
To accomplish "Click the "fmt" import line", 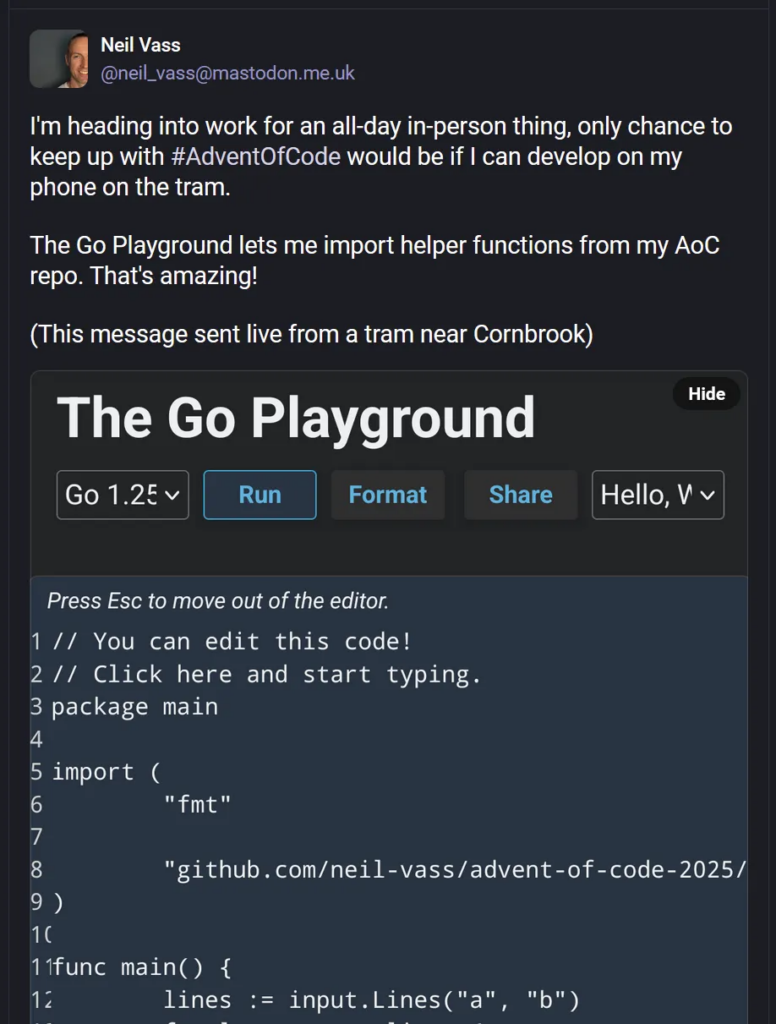I will tap(197, 805).
